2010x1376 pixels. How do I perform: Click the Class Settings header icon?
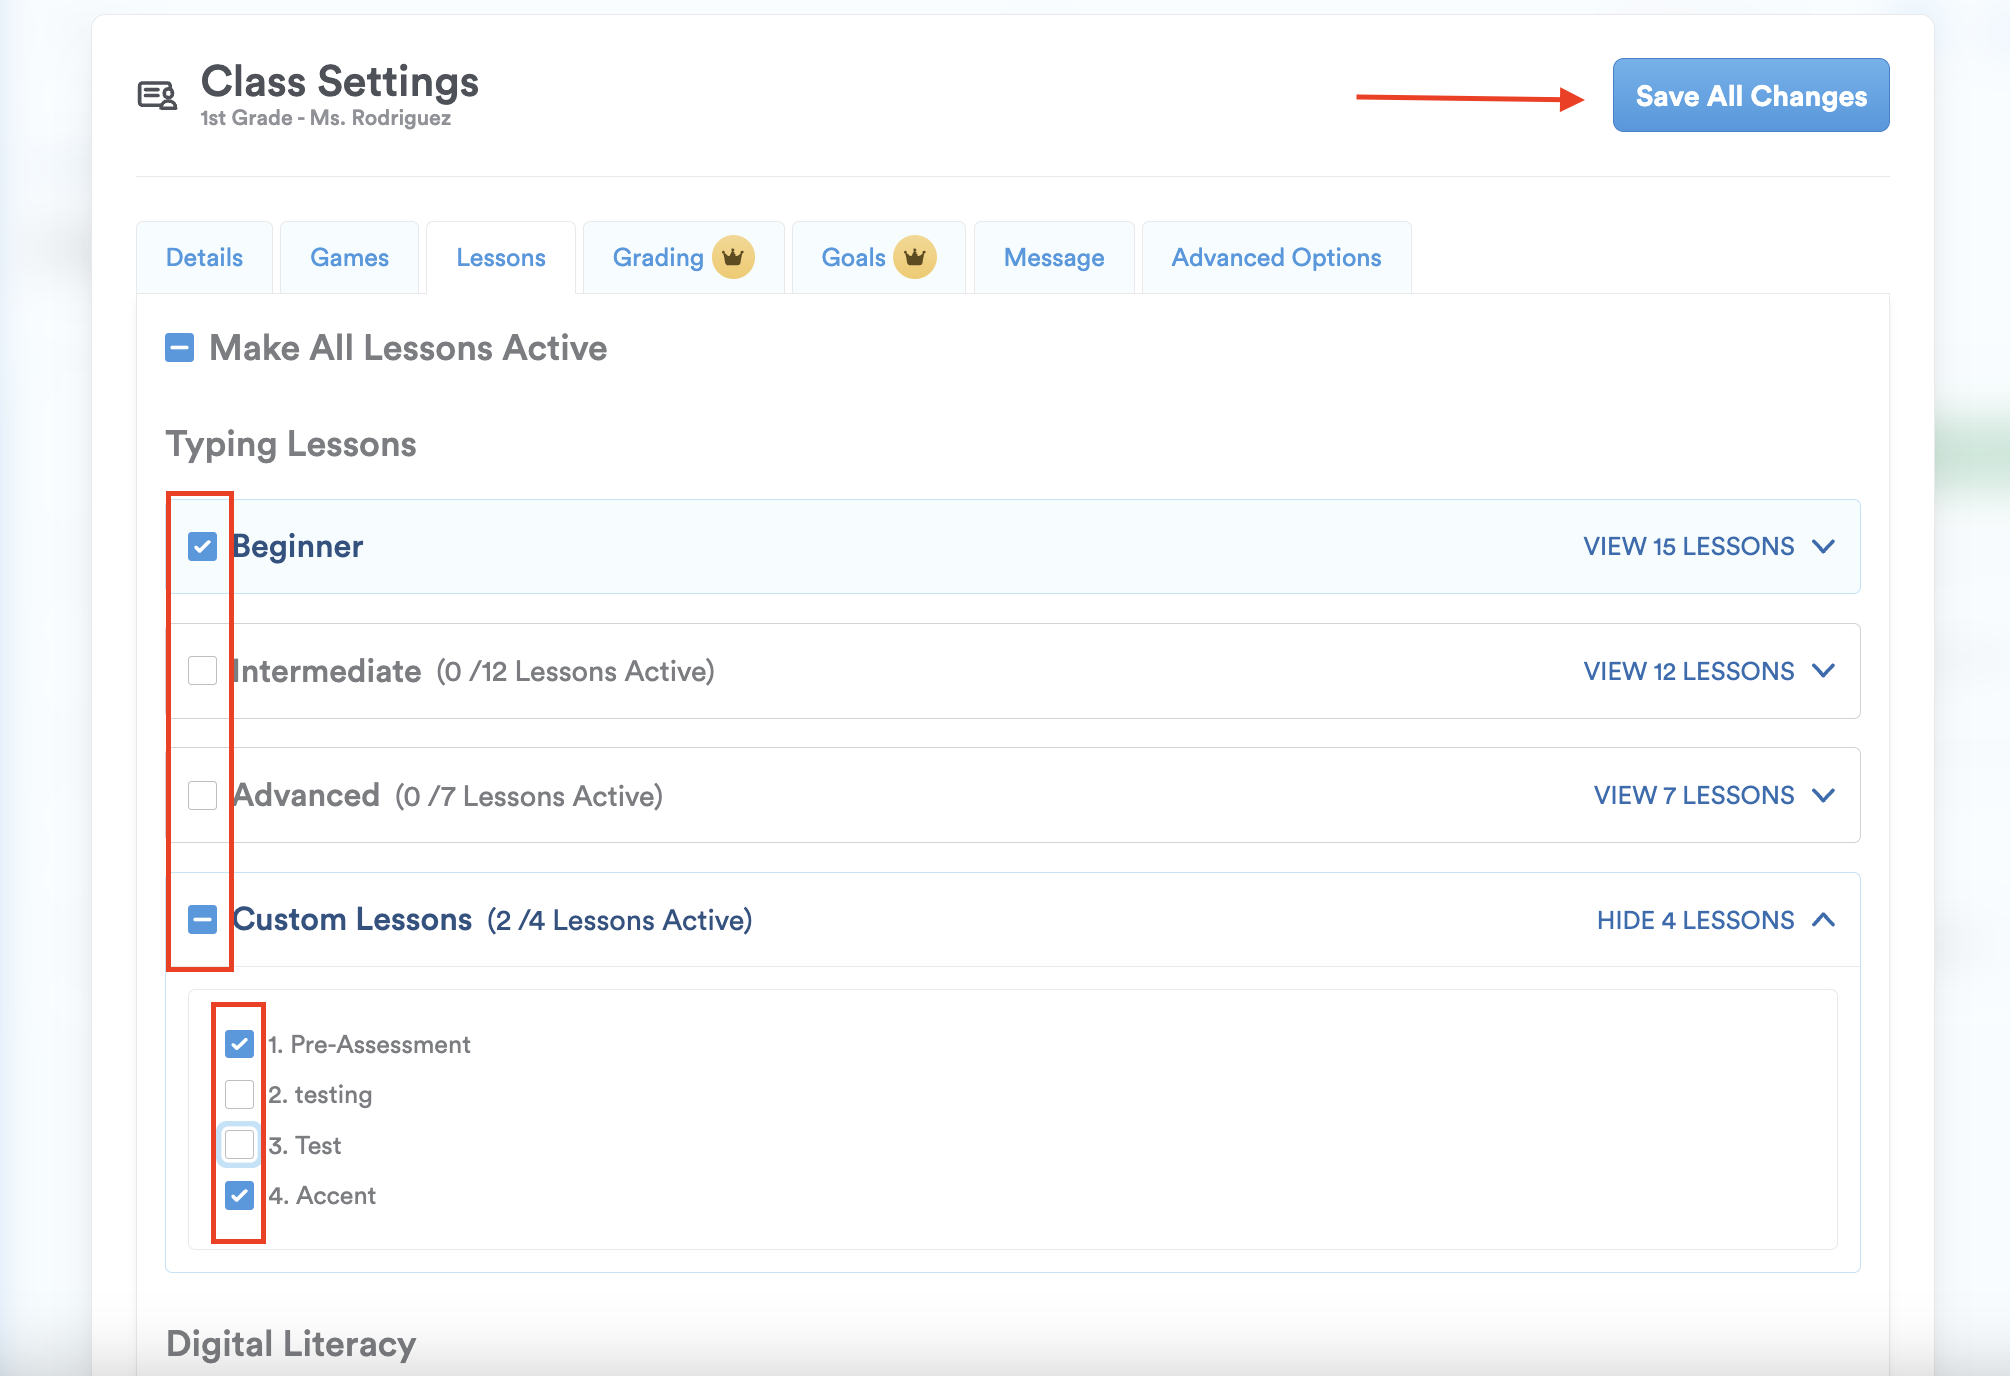coord(157,96)
